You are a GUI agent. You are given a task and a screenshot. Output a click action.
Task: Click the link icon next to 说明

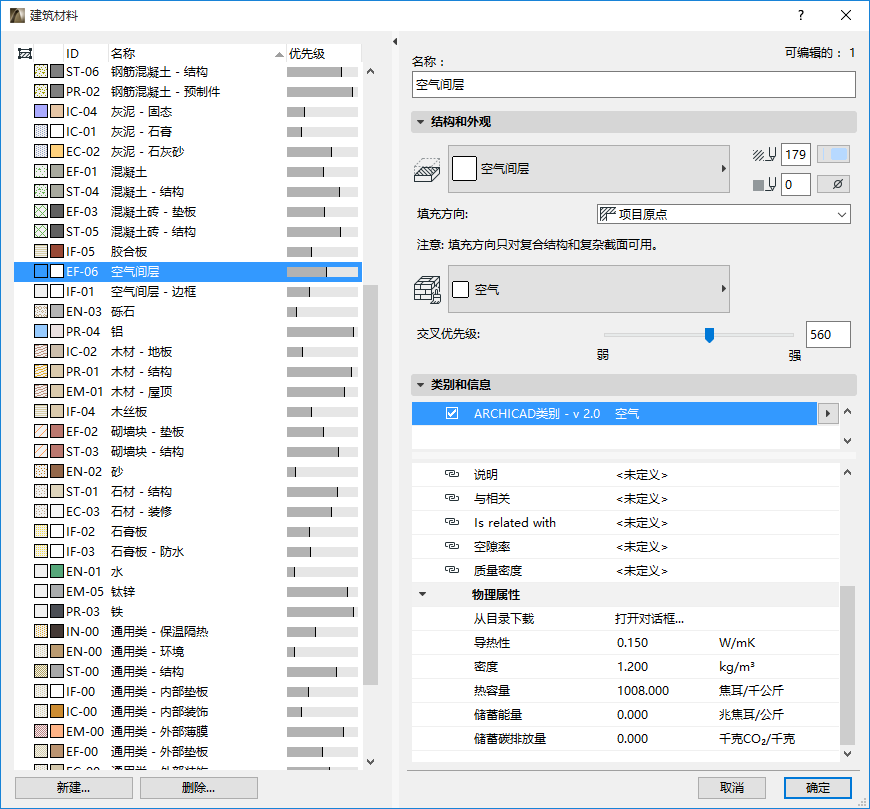click(x=451, y=475)
